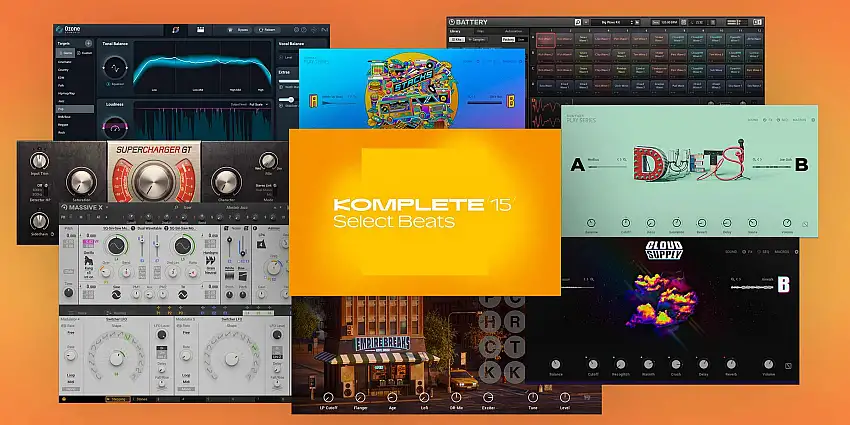
Task: Click the Battery logo icon
Action: tap(452, 22)
